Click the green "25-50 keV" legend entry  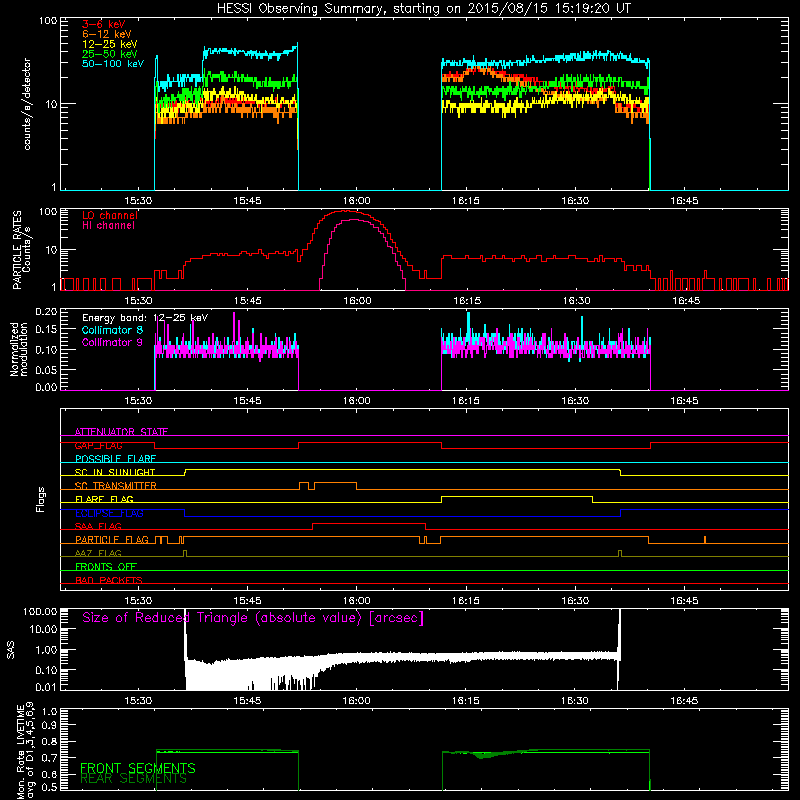coord(110,54)
